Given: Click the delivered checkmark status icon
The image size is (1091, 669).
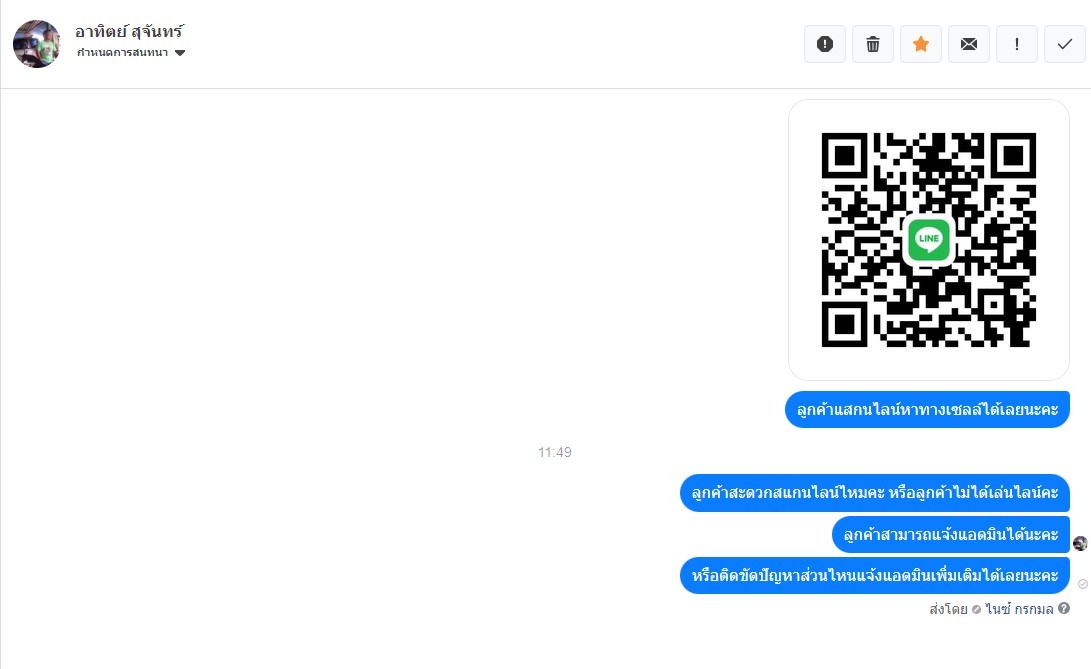Looking at the screenshot, I should (x=1083, y=584).
